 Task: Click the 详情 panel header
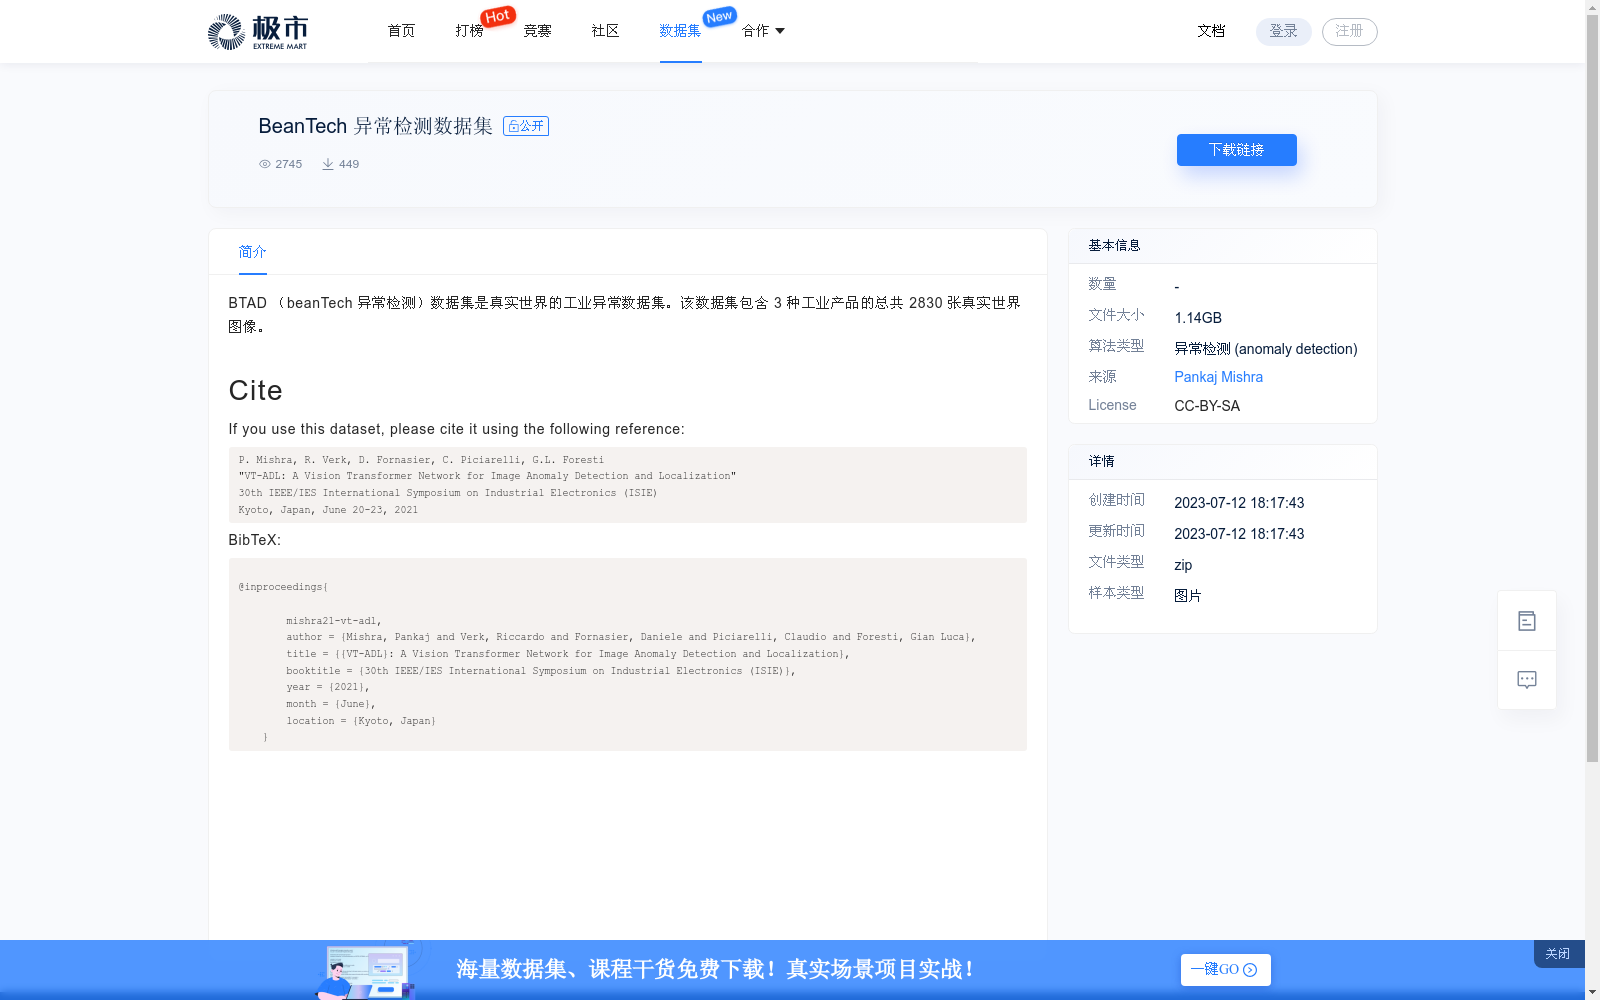1101,462
